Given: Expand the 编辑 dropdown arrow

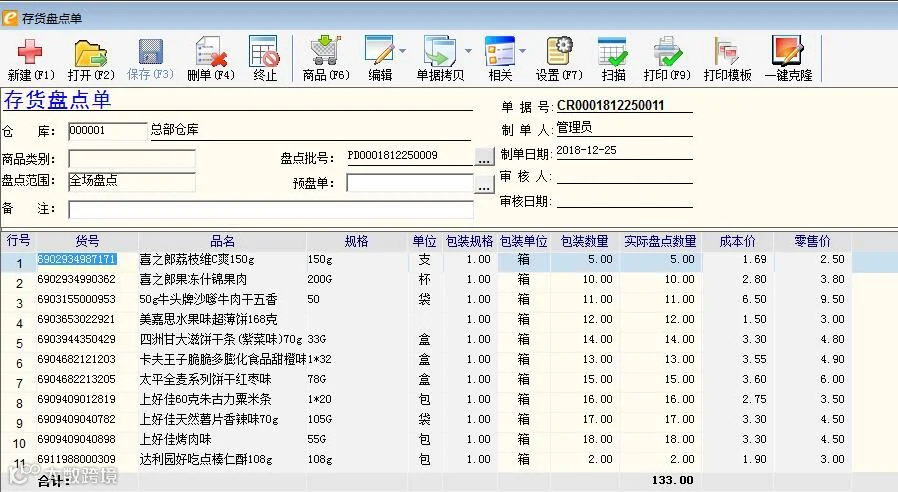Looking at the screenshot, I should (x=403, y=51).
